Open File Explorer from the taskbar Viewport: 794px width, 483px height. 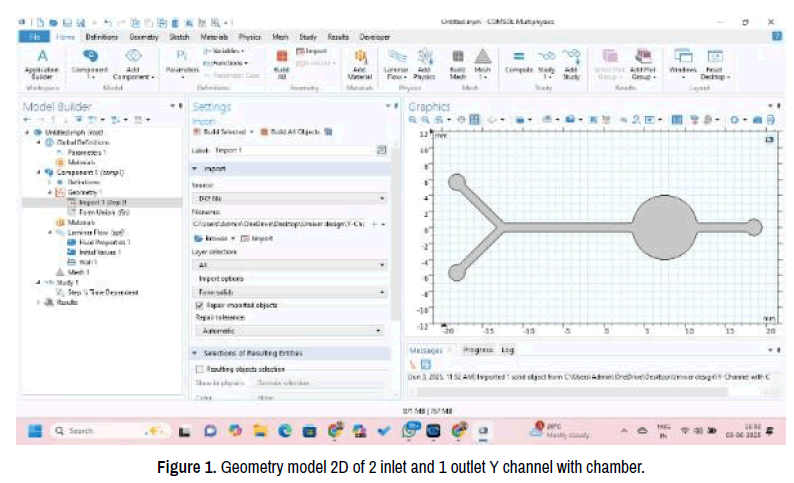tap(258, 431)
